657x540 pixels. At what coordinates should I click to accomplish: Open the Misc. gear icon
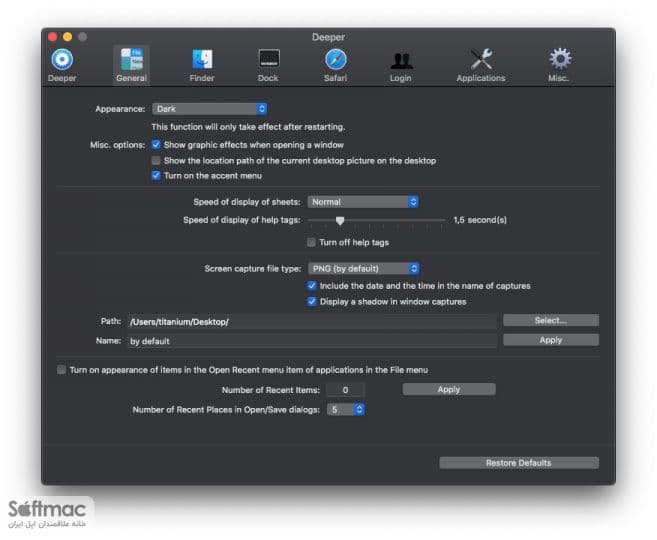point(559,65)
